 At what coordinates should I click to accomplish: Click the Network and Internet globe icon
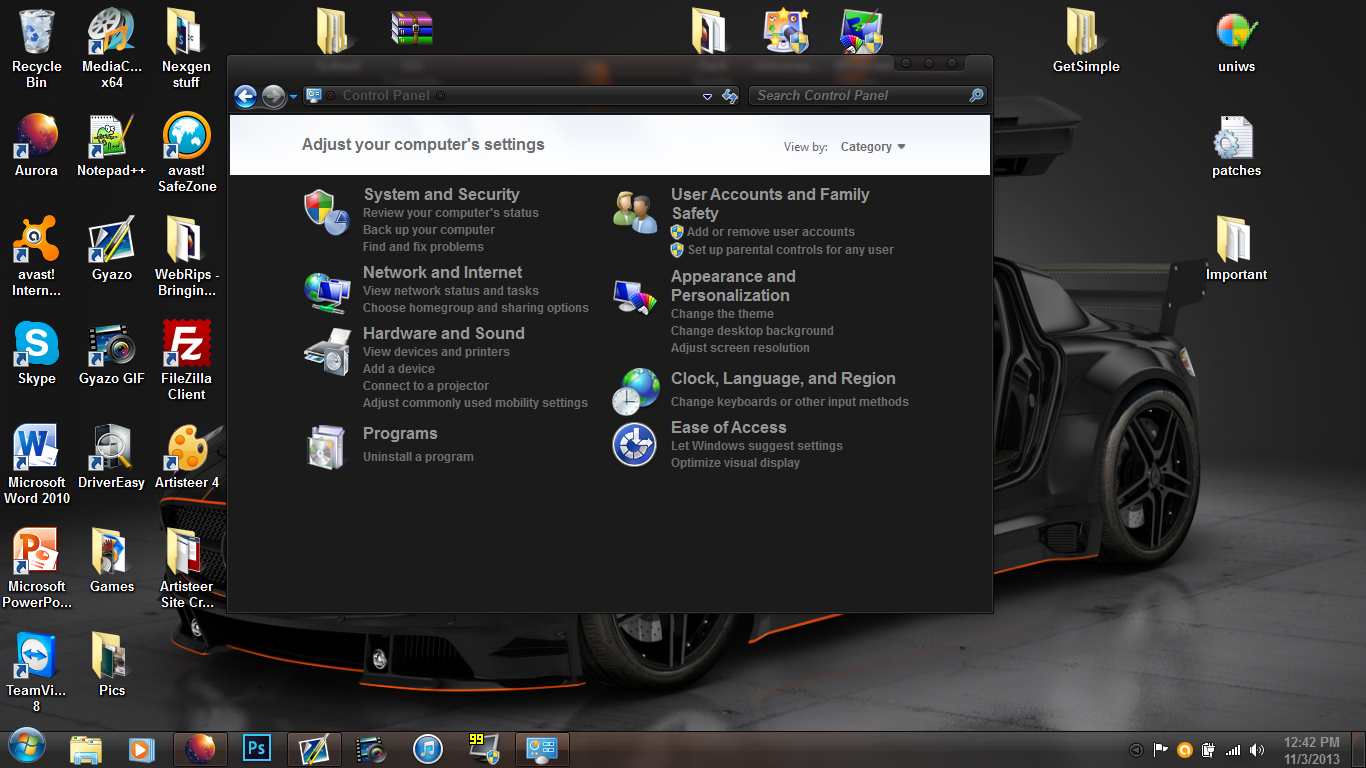pos(326,290)
